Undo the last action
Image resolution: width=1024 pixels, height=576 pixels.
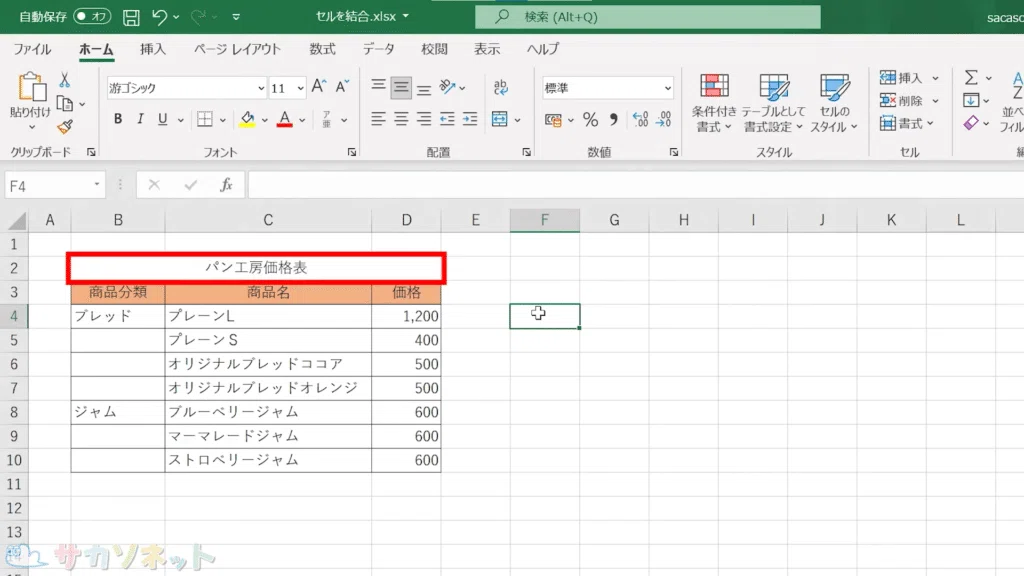point(159,17)
